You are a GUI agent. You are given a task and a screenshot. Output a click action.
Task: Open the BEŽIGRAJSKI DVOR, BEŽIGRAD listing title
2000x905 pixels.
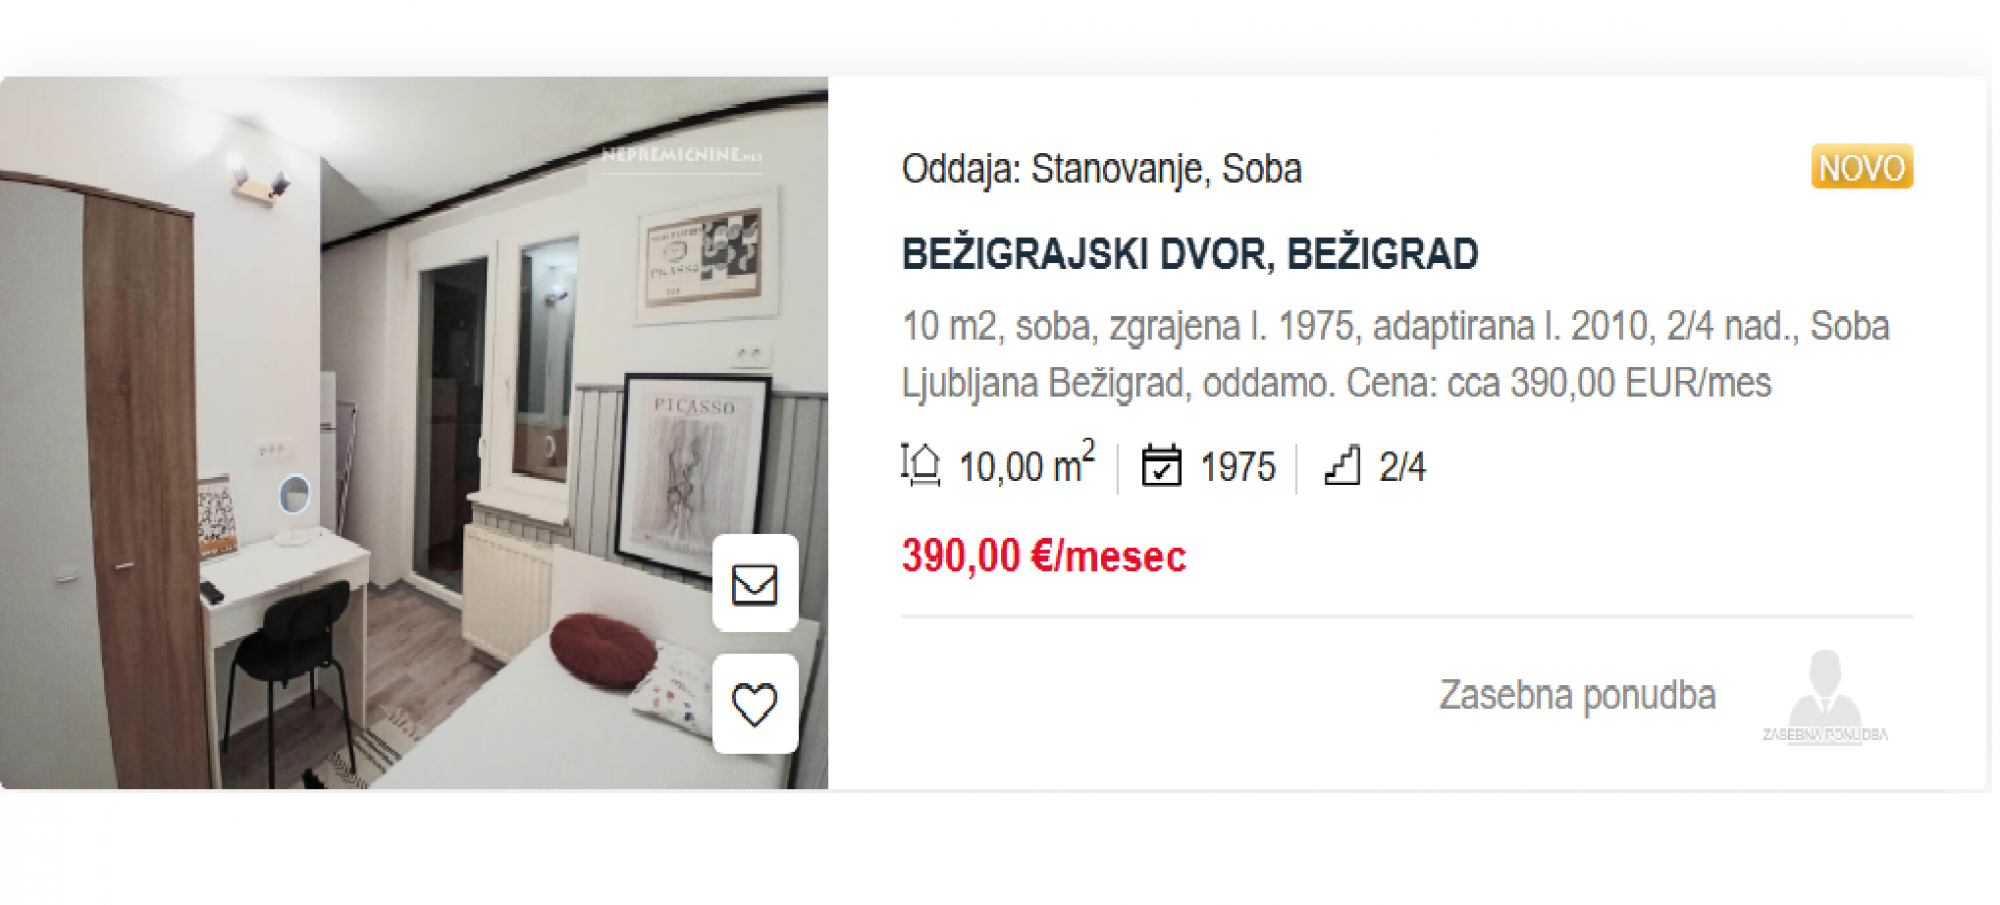click(1190, 254)
